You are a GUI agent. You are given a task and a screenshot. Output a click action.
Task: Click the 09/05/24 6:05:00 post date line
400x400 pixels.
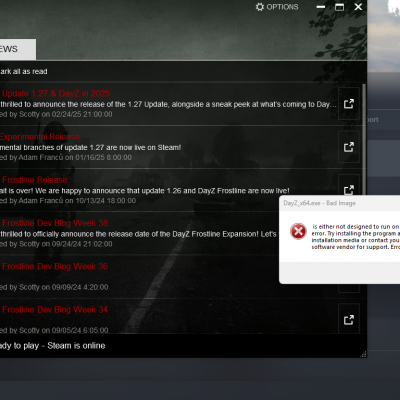point(54,330)
